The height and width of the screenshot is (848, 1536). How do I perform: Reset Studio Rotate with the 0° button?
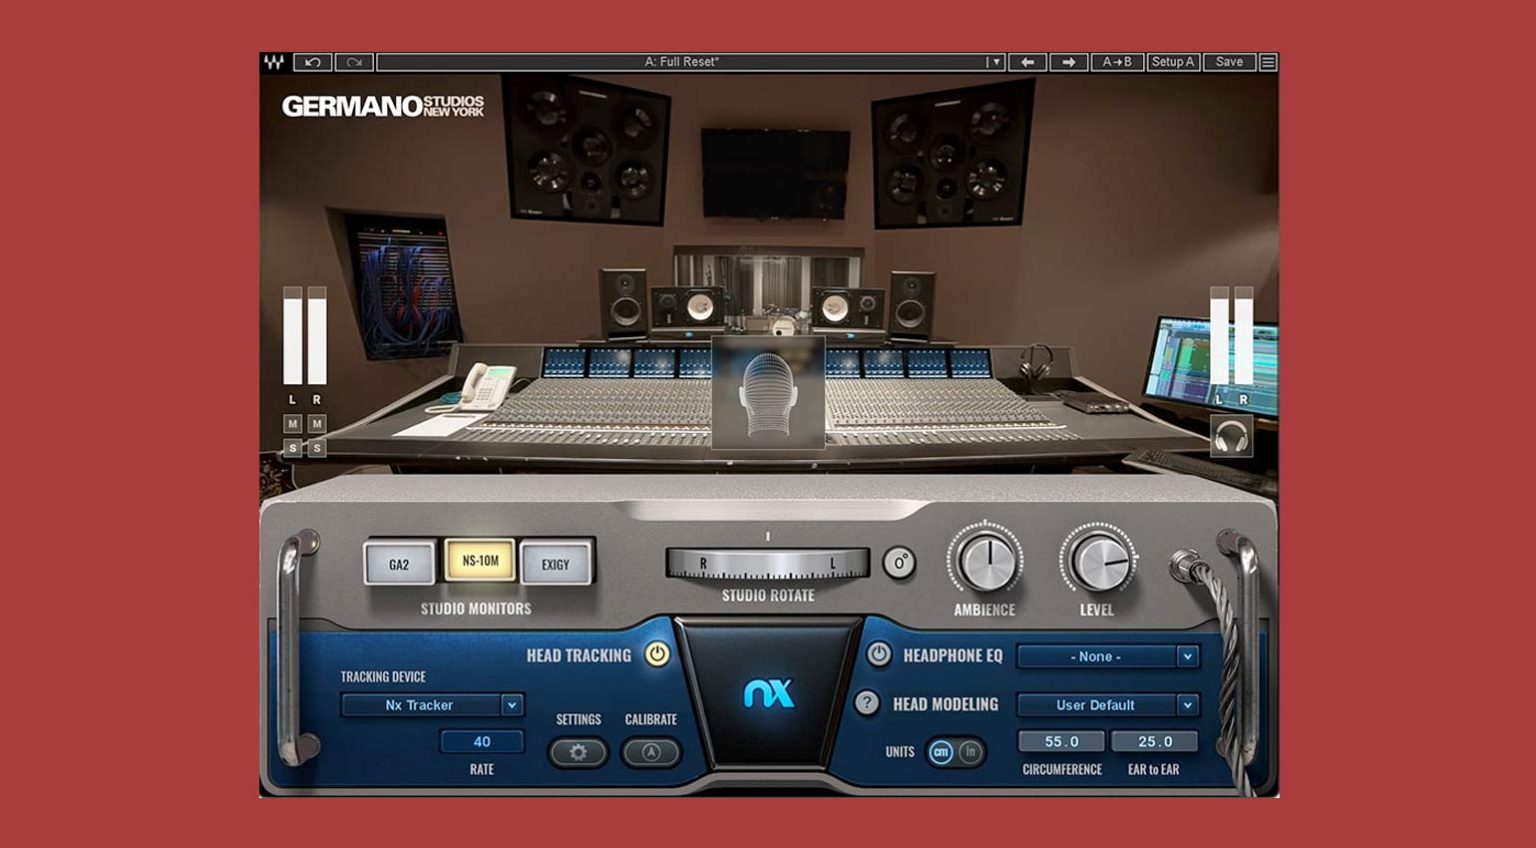901,562
